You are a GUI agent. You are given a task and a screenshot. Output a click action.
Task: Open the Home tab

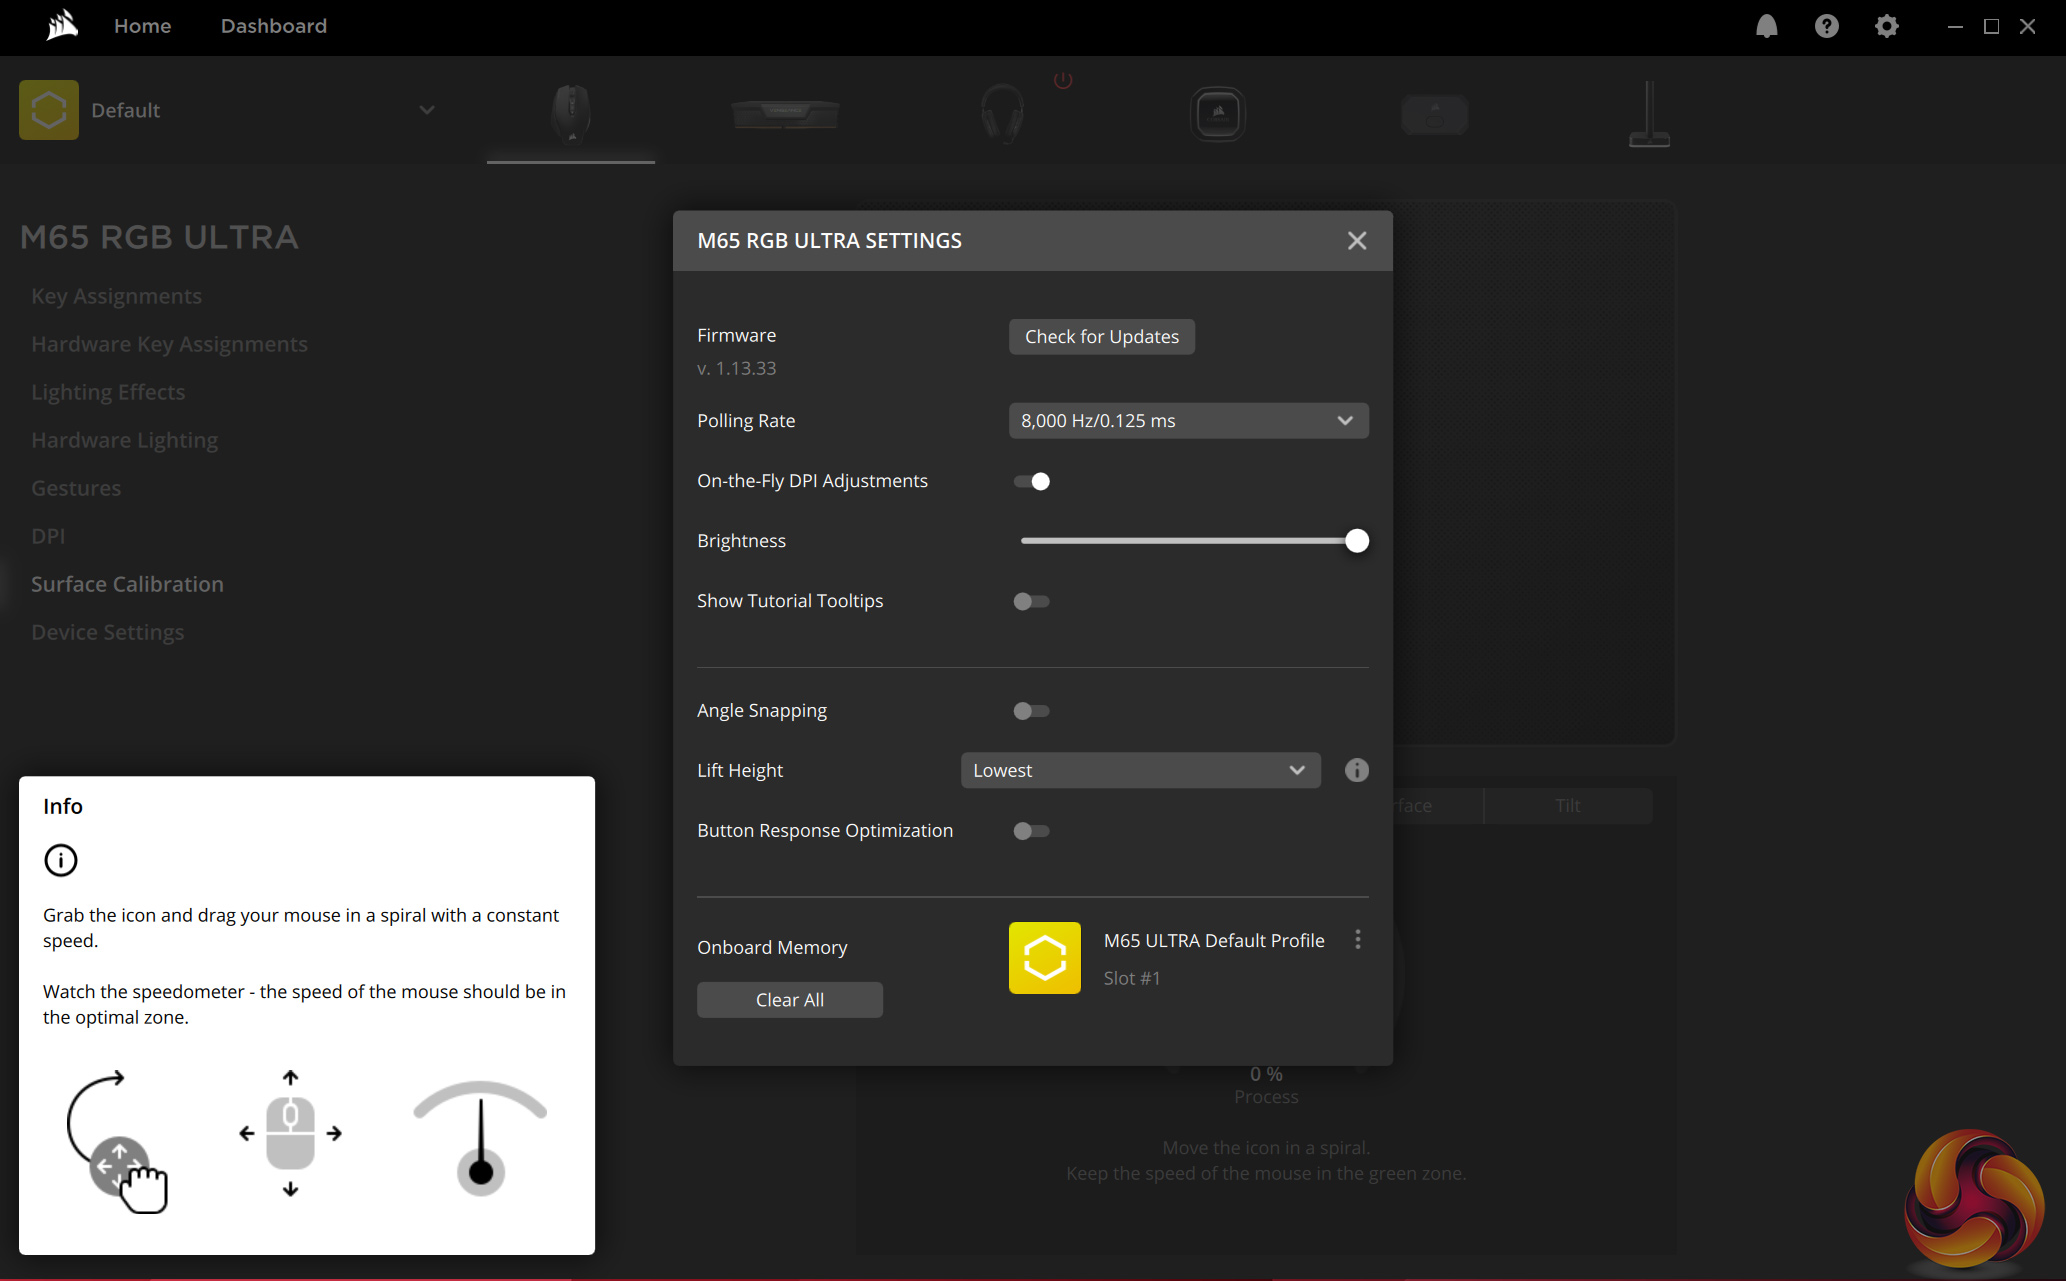(x=142, y=26)
